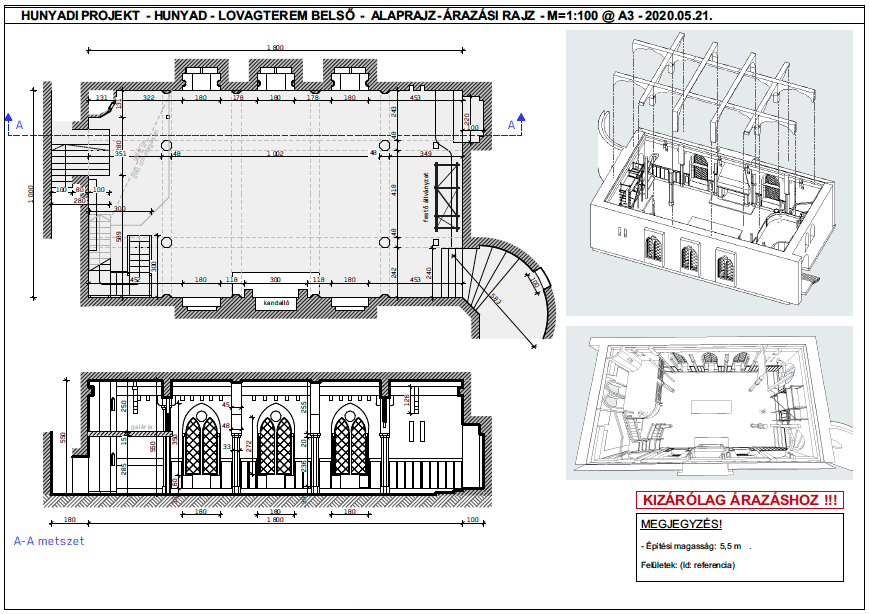Select the left 'A' section marker
Viewport: 870px width, 614px height.
click(19, 125)
